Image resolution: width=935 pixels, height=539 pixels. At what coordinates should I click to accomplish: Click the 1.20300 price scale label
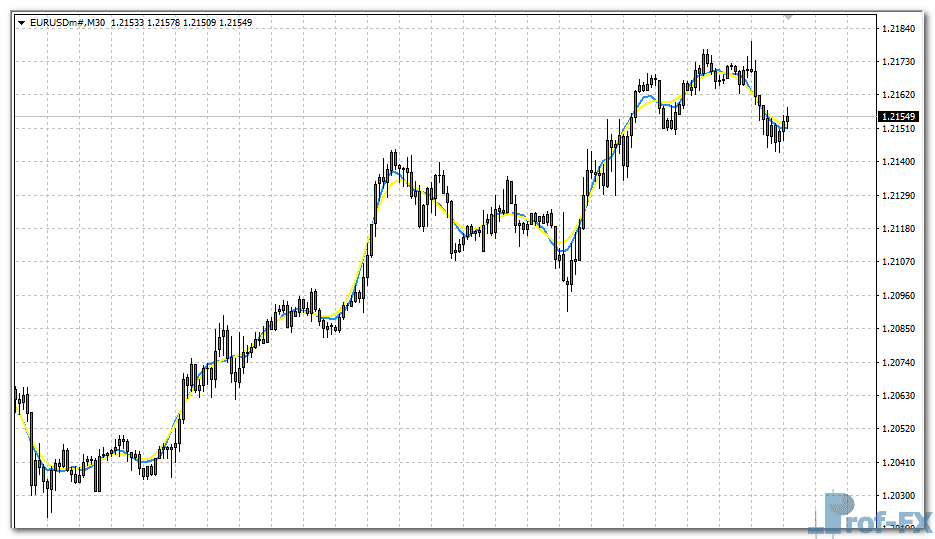(x=900, y=496)
